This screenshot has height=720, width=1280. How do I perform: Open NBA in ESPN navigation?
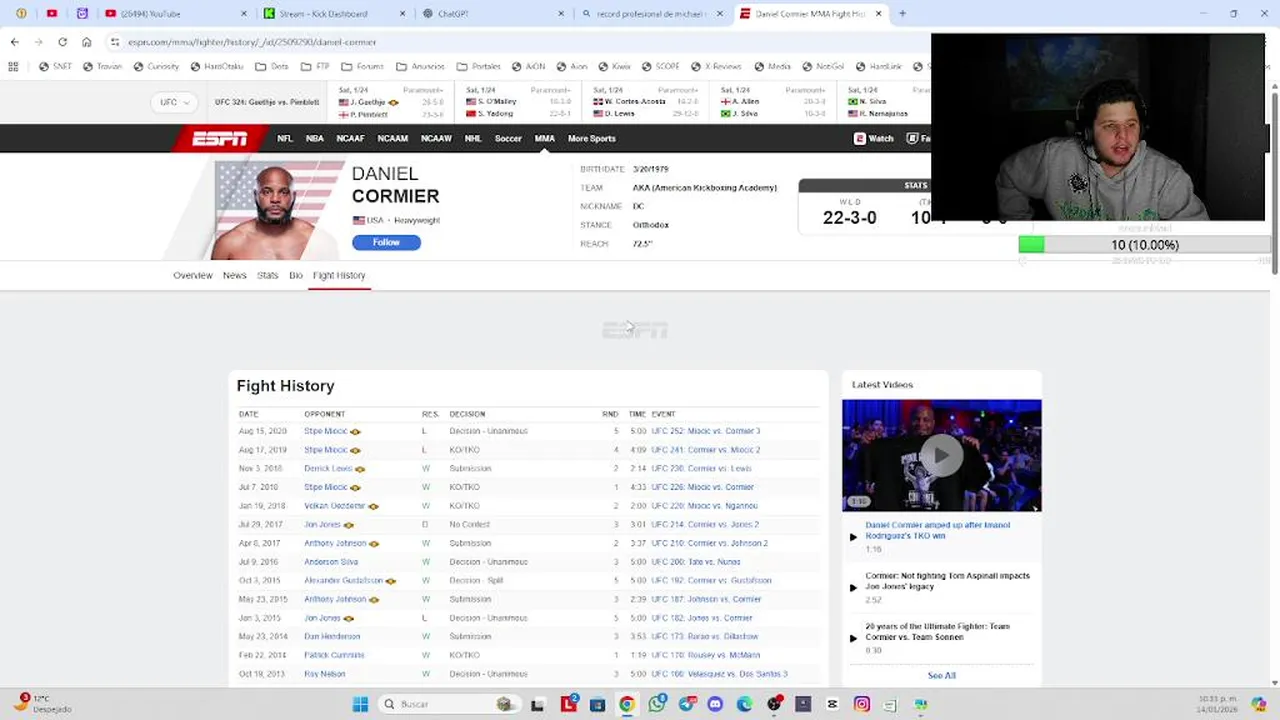pos(315,139)
